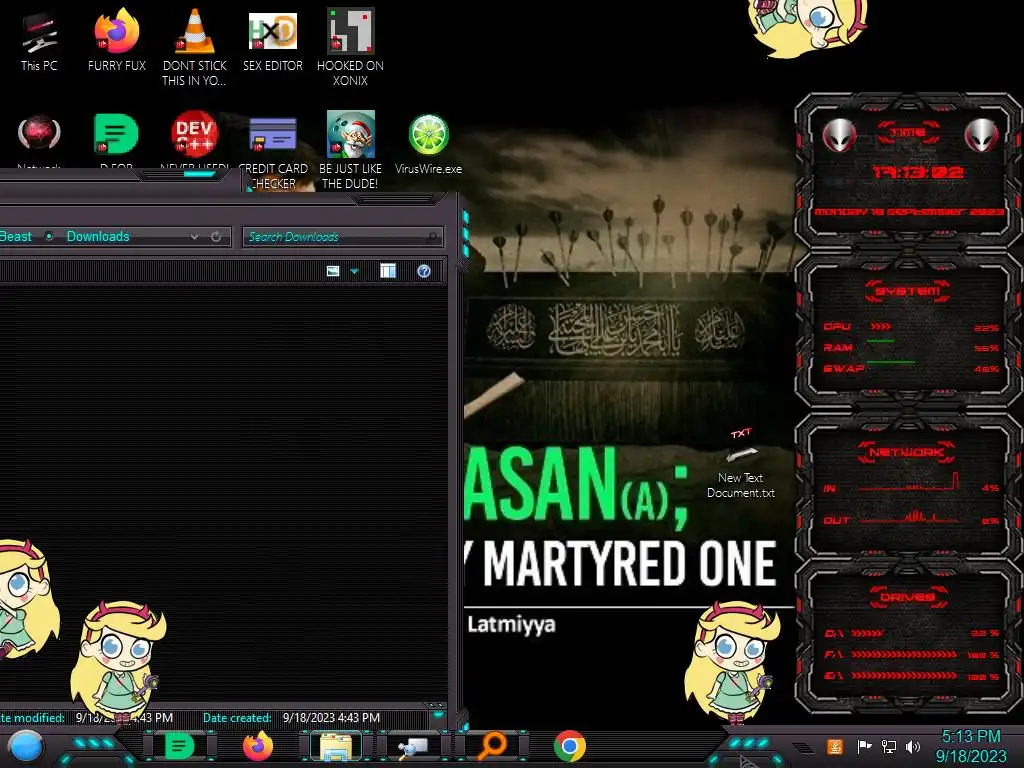Screen dimensions: 1024x768
Task: Click the Start orb on taskbar
Action: pyautogui.click(x=26, y=746)
